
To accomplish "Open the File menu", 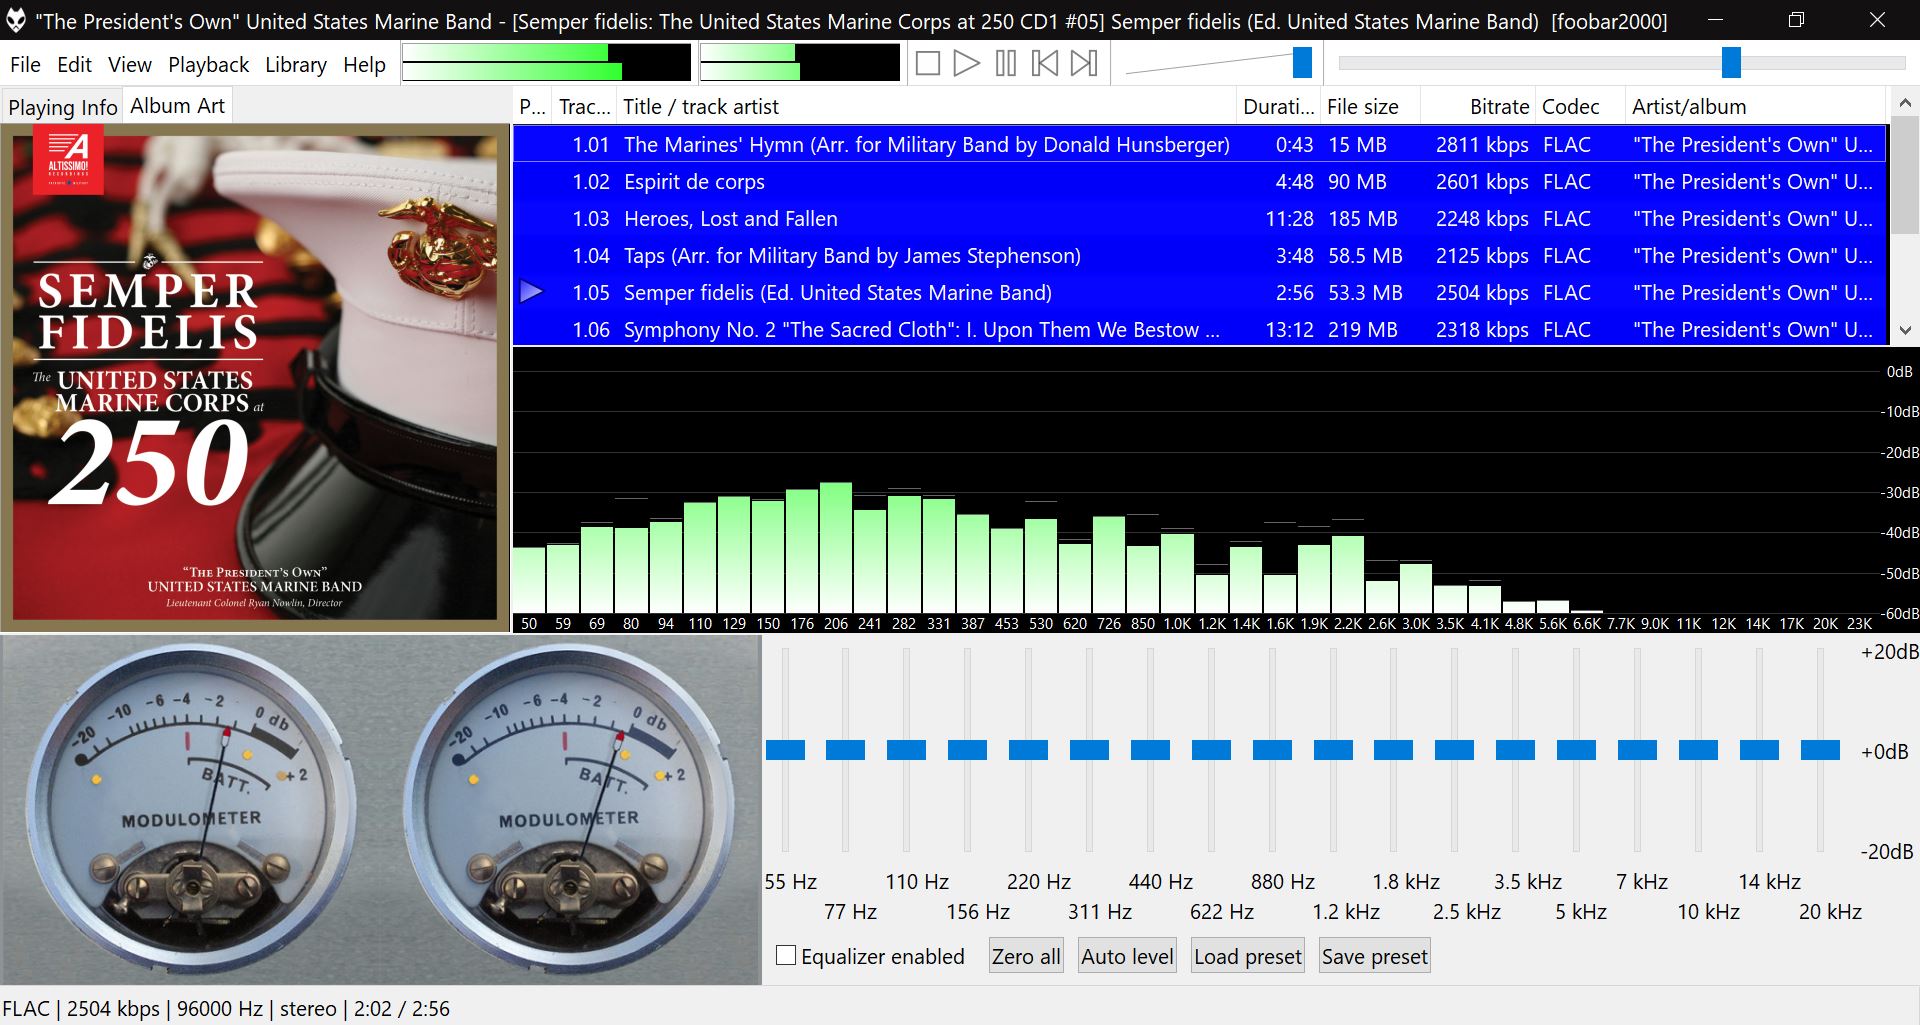I will coord(25,65).
